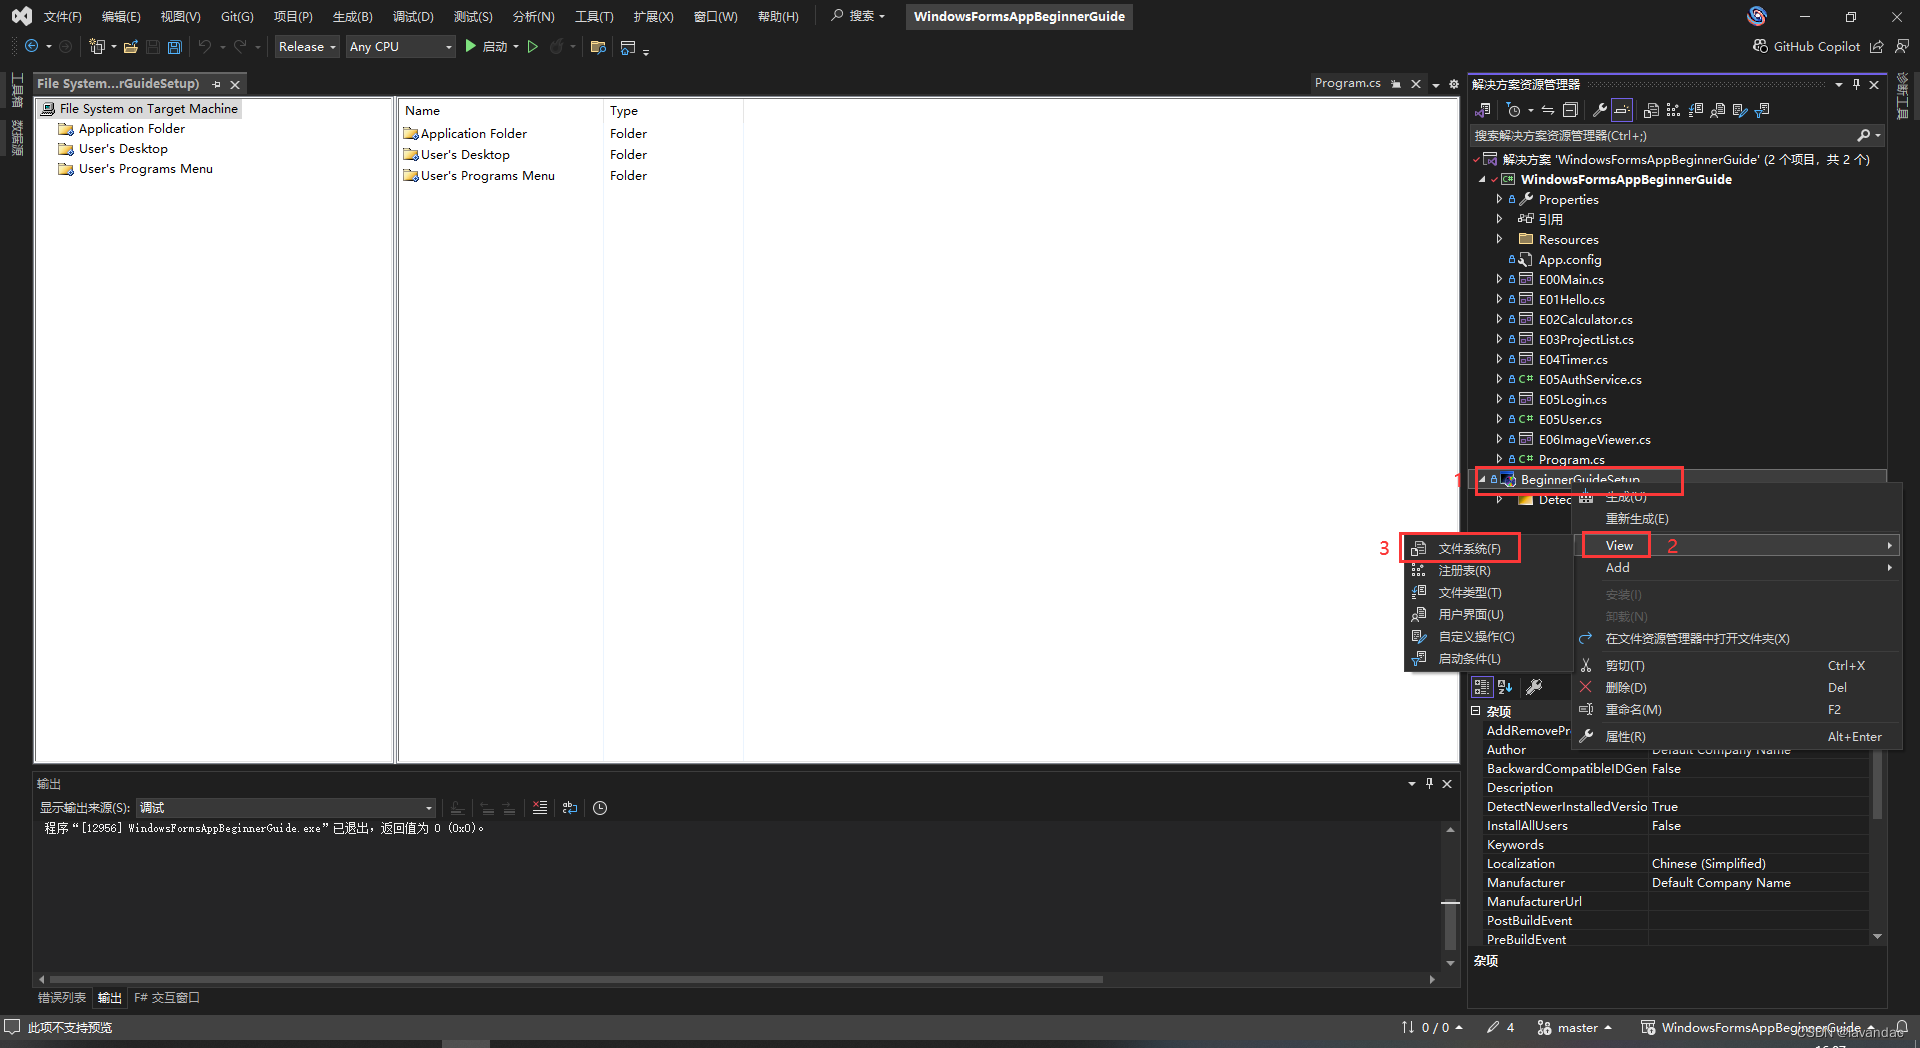Open the Release configuration dropdown

pyautogui.click(x=307, y=47)
